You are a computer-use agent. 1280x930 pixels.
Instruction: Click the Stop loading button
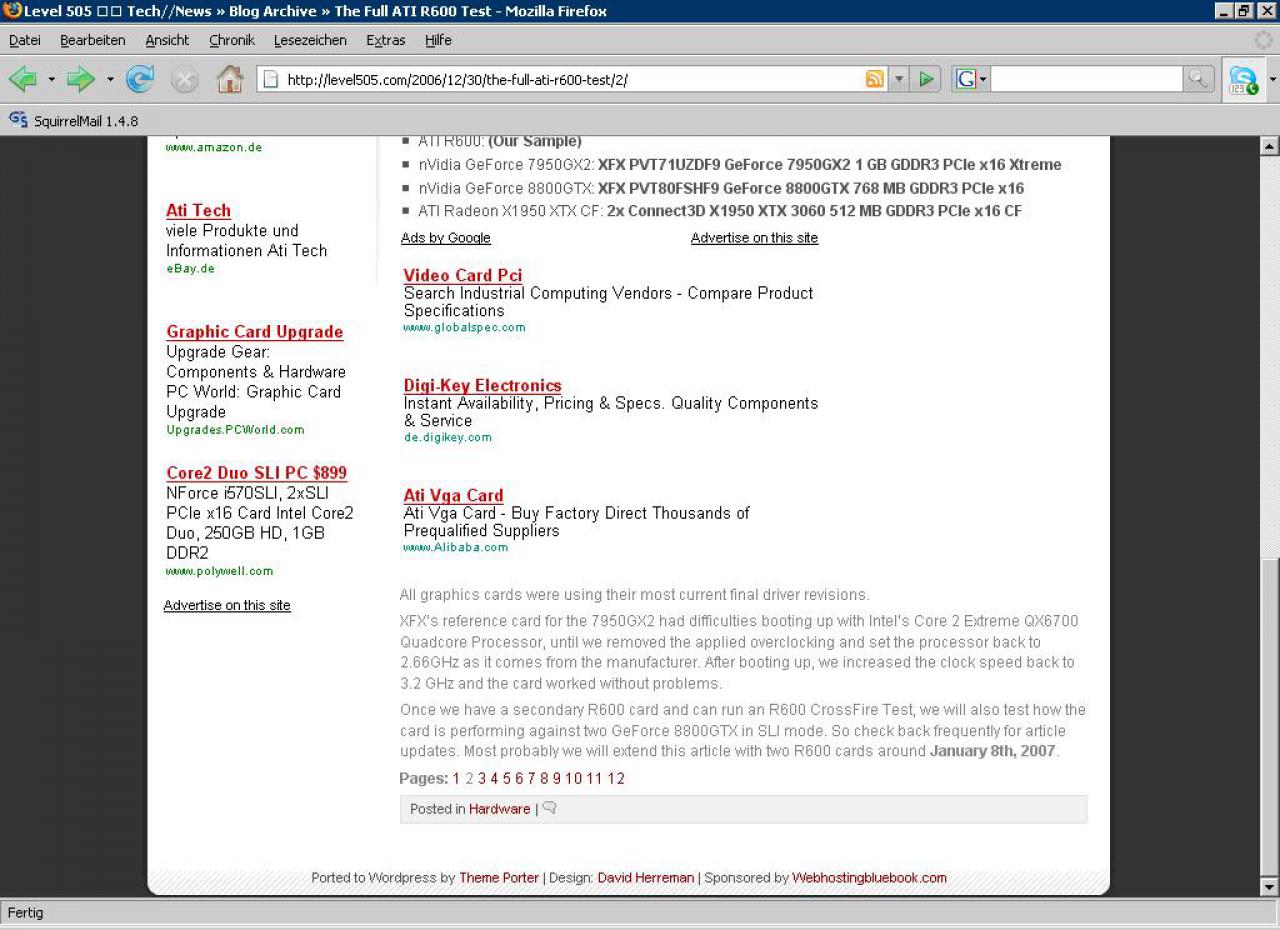point(185,79)
